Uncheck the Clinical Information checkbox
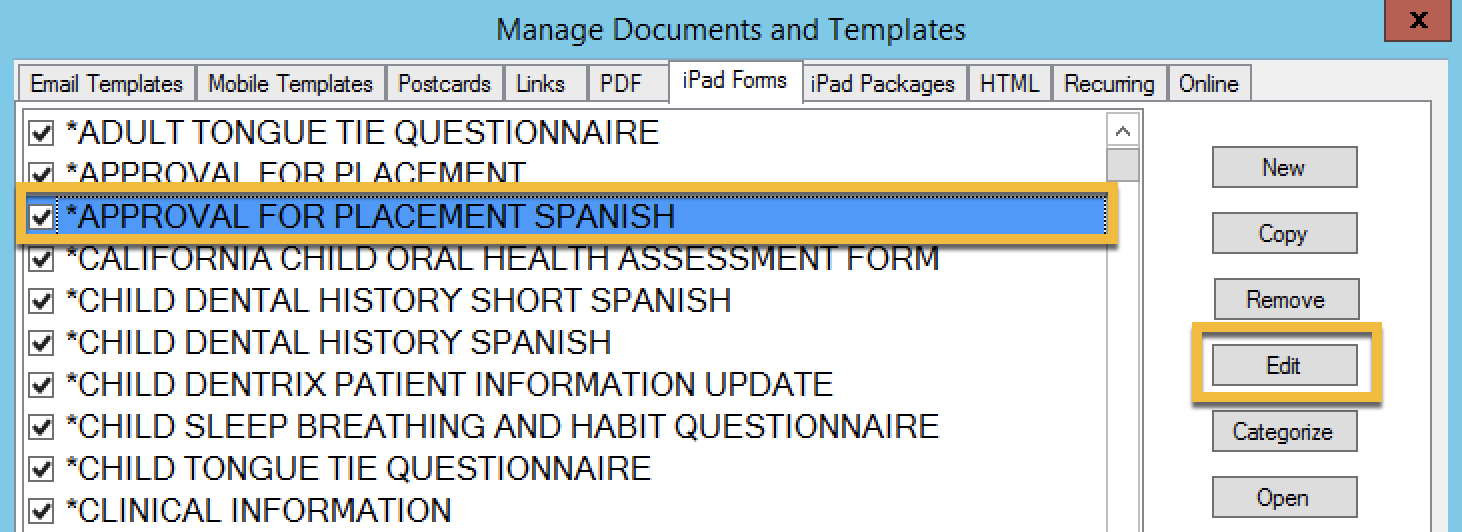This screenshot has height=532, width=1462. point(41,511)
